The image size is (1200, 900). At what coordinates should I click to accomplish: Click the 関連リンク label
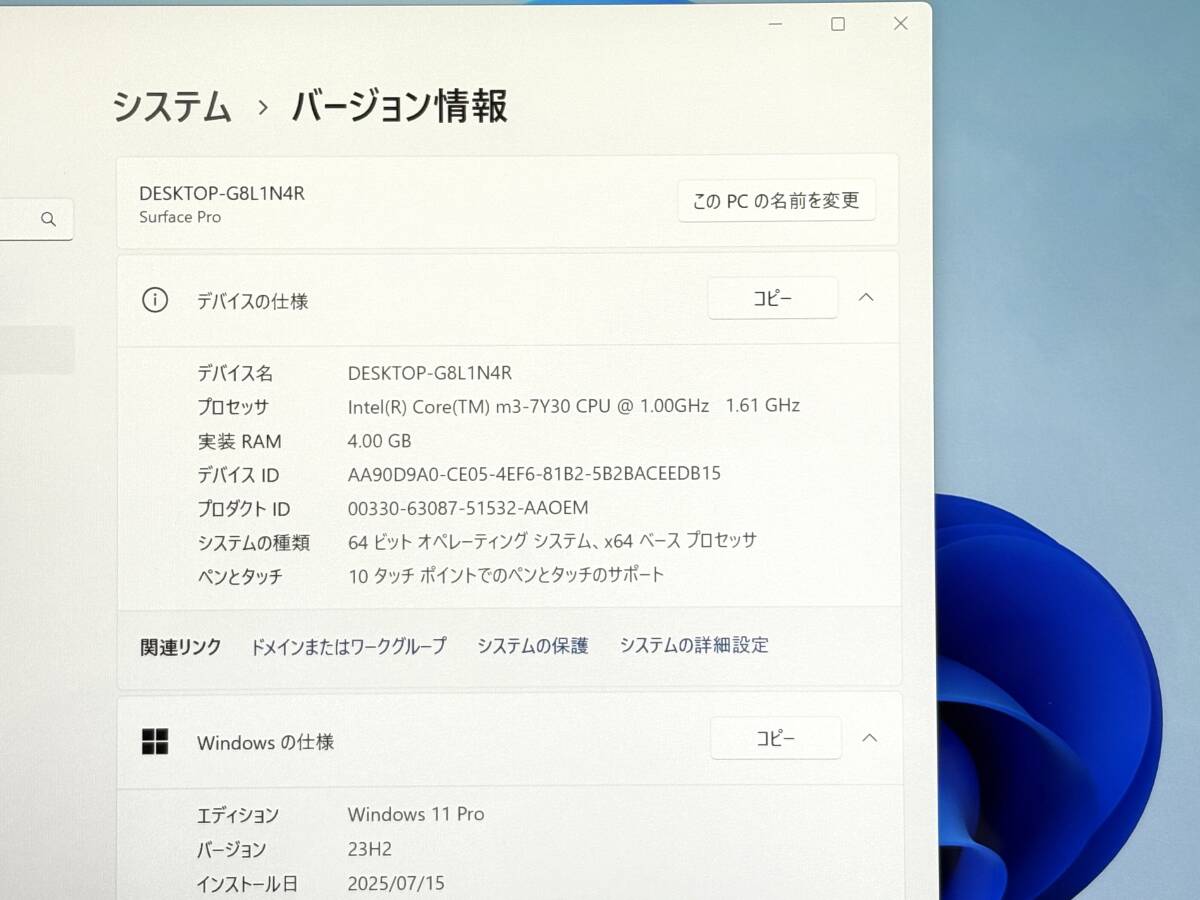180,647
